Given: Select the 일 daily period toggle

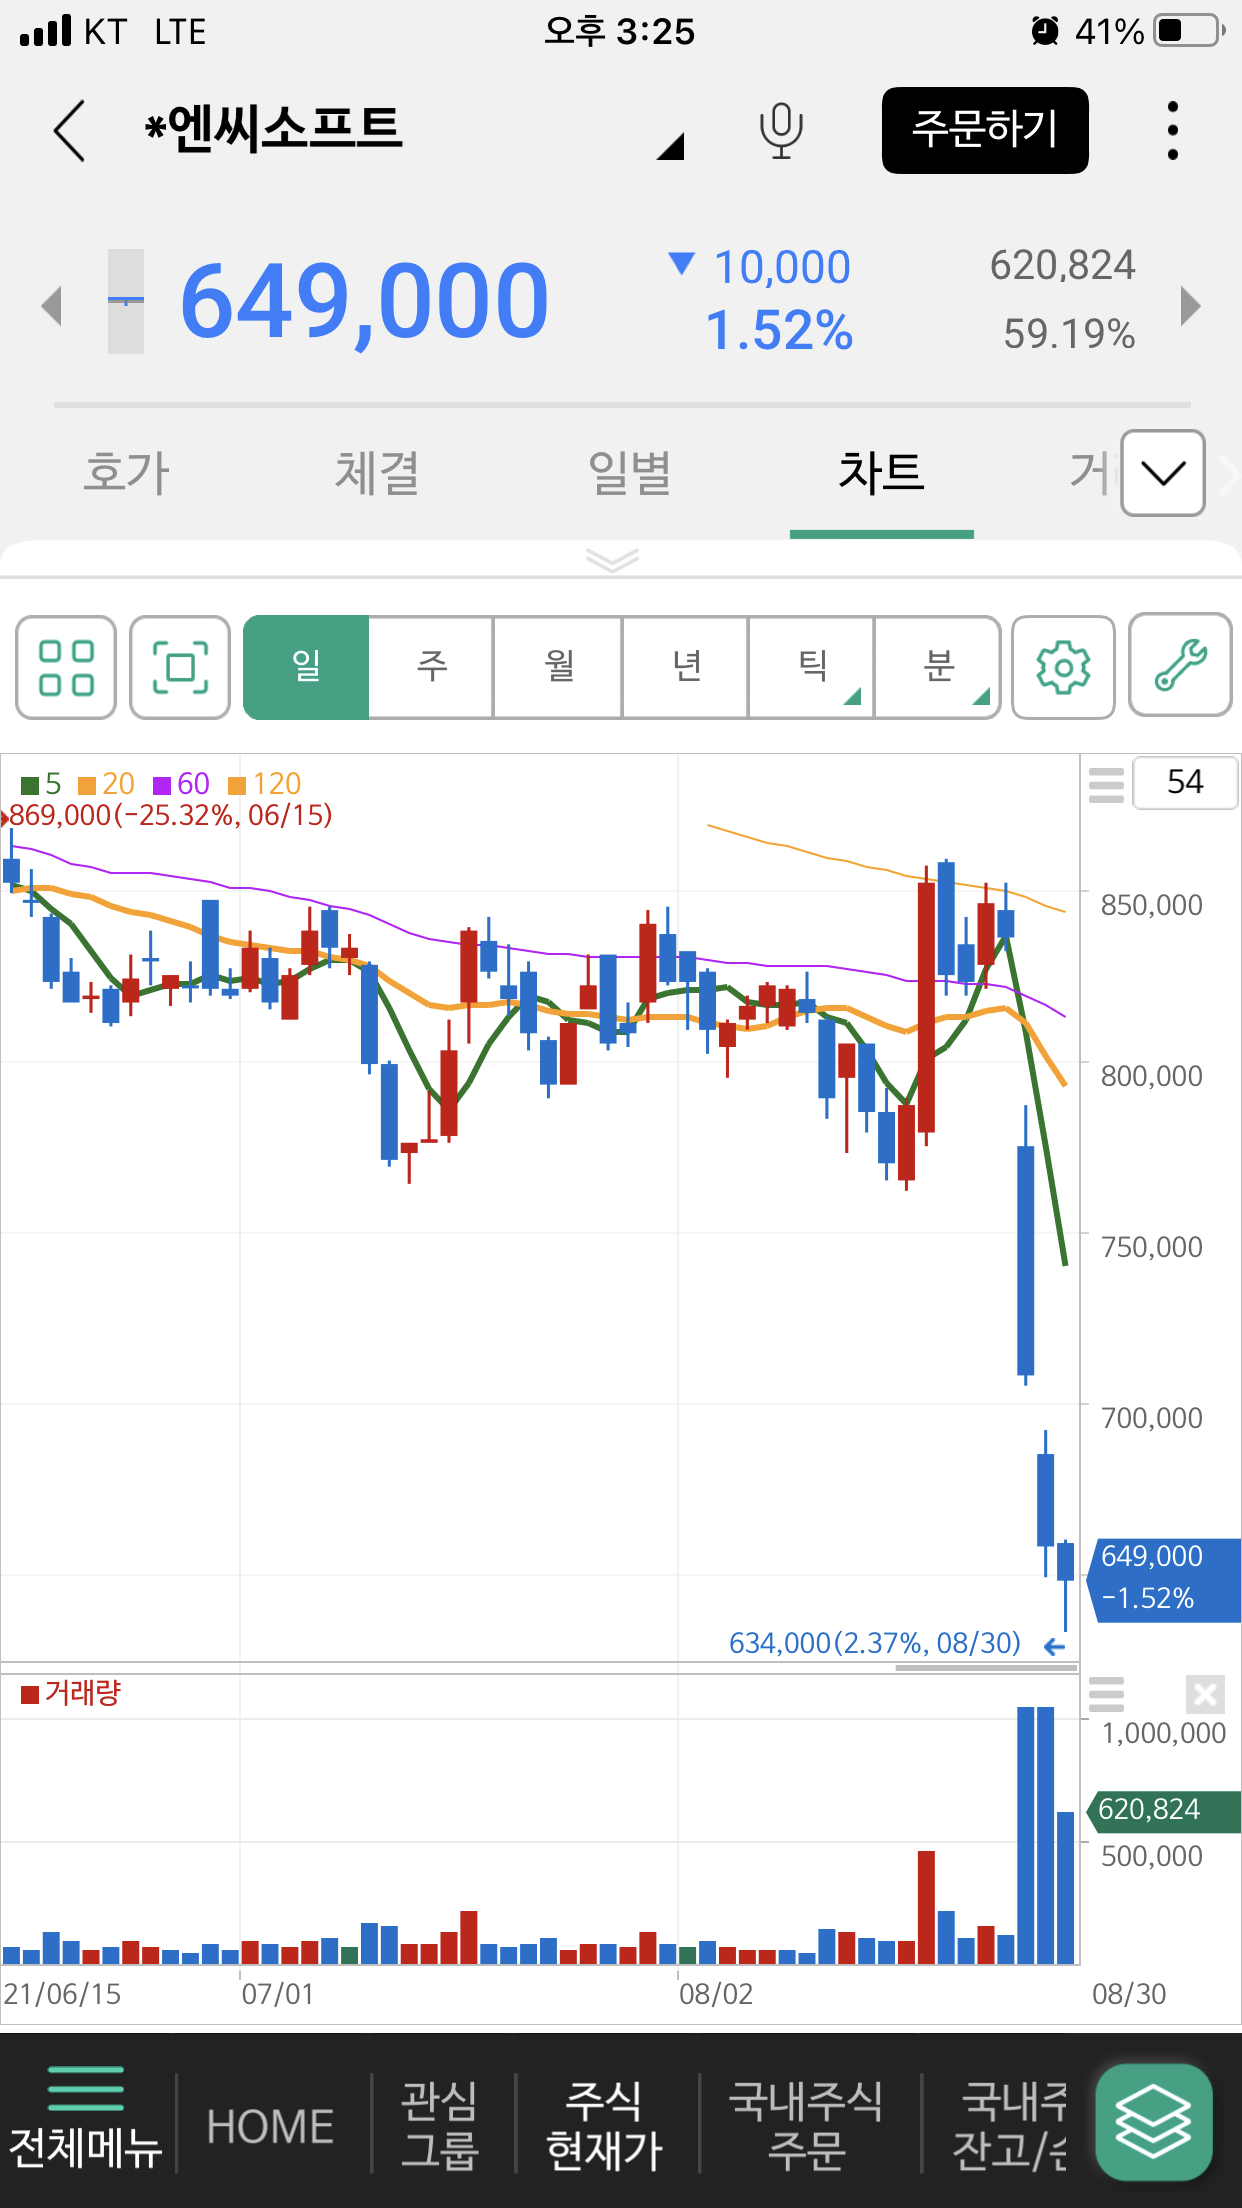Looking at the screenshot, I should click(x=306, y=667).
